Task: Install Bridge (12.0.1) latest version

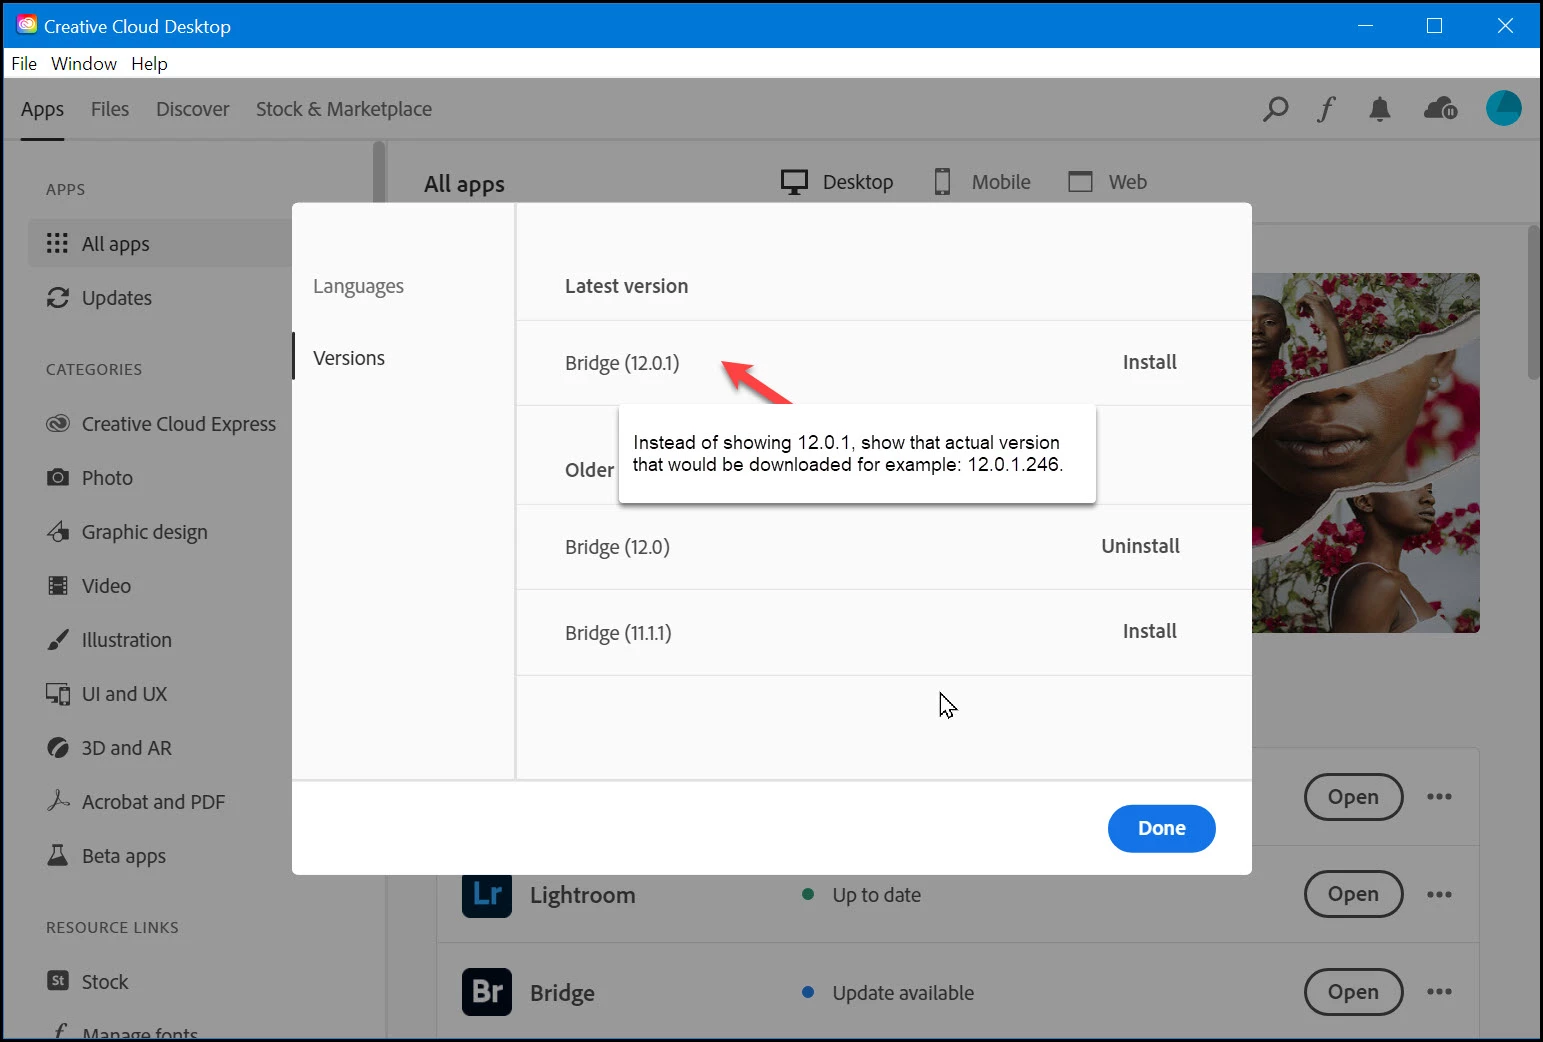Action: (x=1149, y=362)
